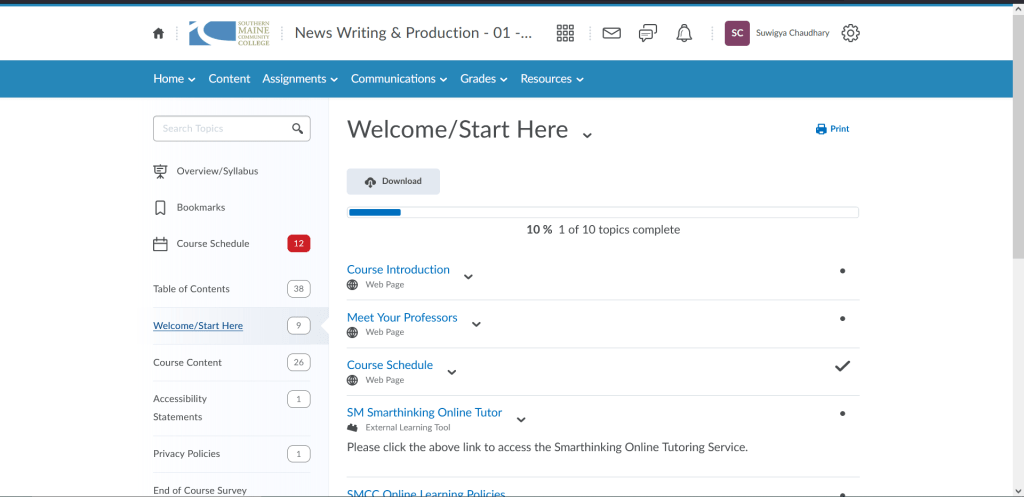Click the Southern Maine Community College logo
The height and width of the screenshot is (497, 1024).
(229, 33)
